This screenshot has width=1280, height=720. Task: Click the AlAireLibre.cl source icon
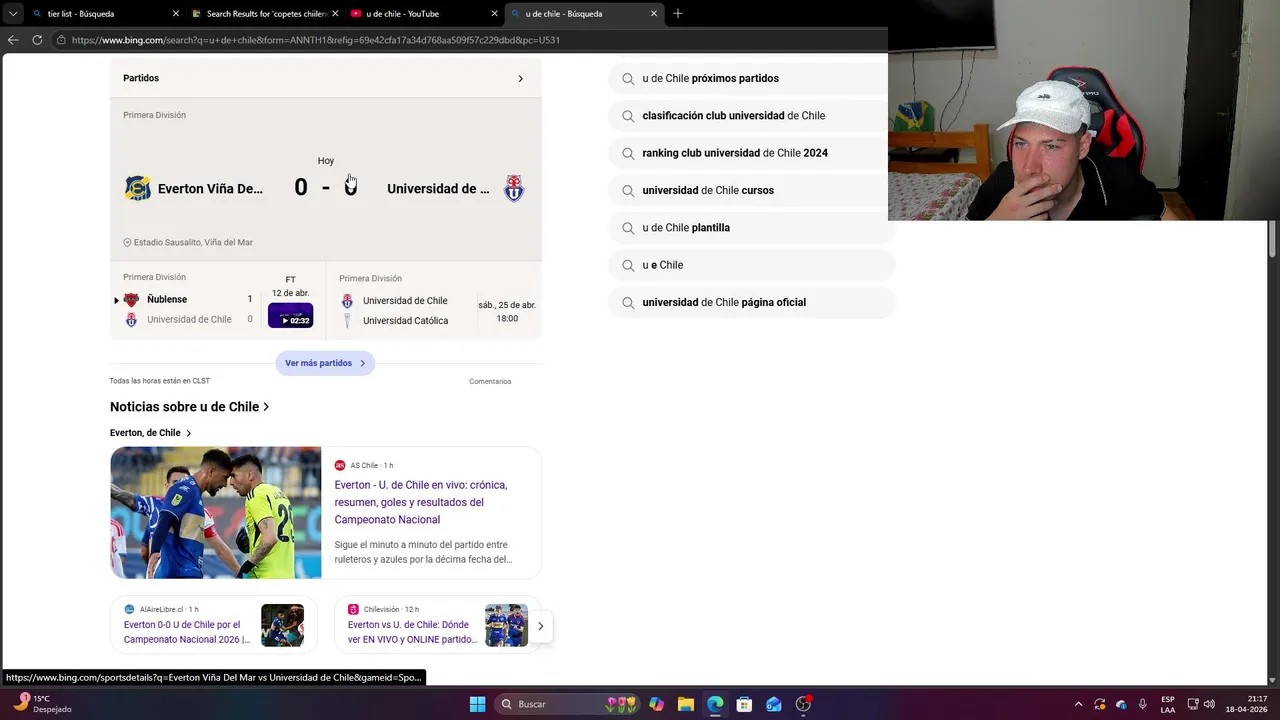tap(129, 609)
